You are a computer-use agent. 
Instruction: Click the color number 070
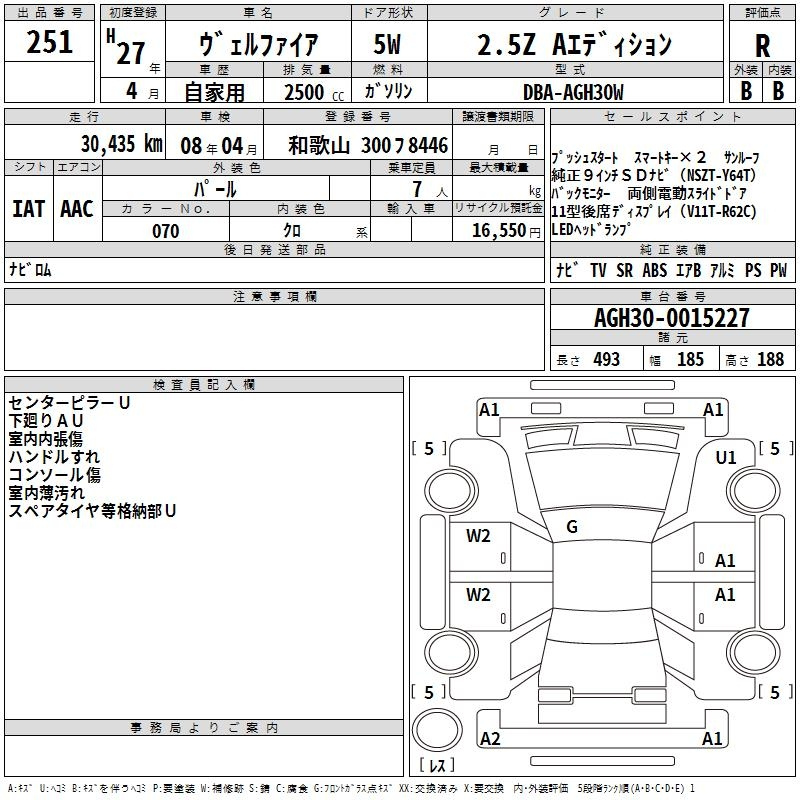(165, 231)
